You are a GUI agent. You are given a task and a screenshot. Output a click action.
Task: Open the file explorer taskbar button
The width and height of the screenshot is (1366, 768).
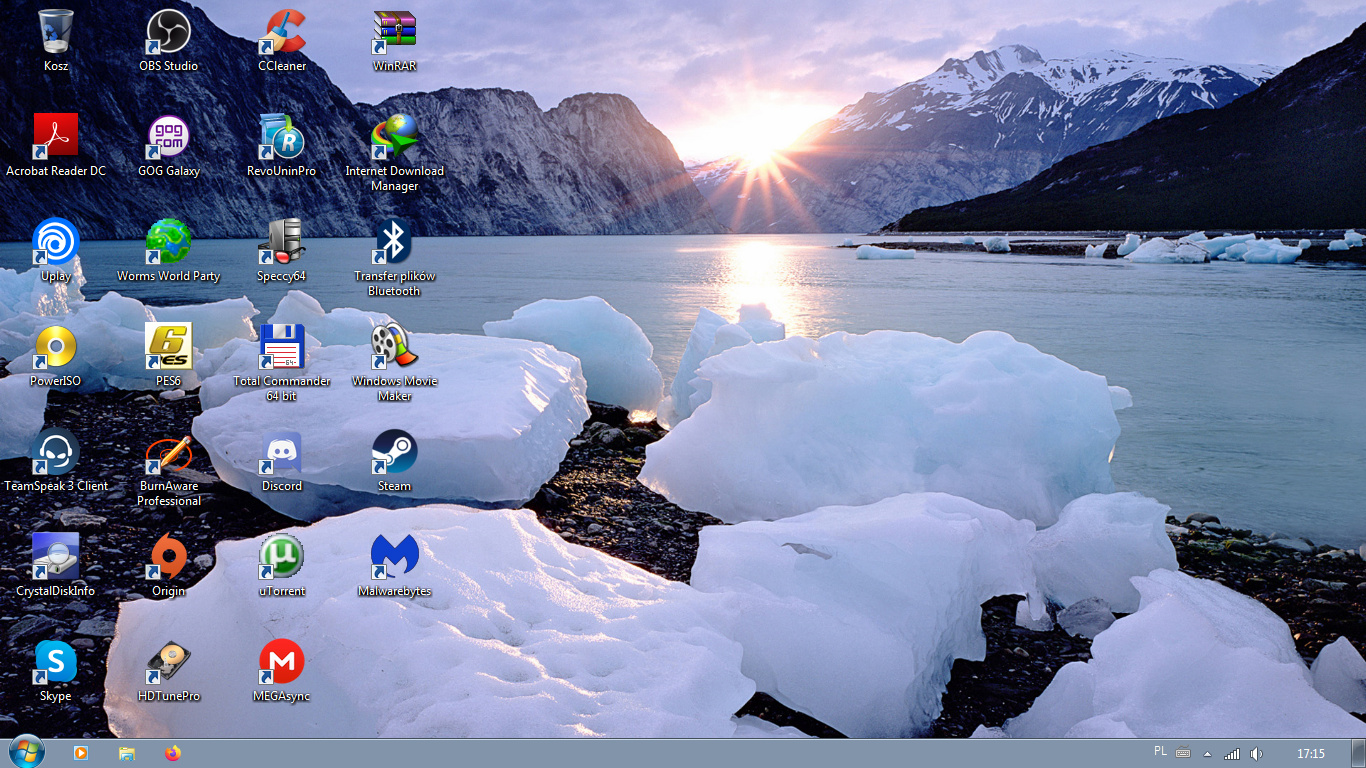[x=127, y=753]
